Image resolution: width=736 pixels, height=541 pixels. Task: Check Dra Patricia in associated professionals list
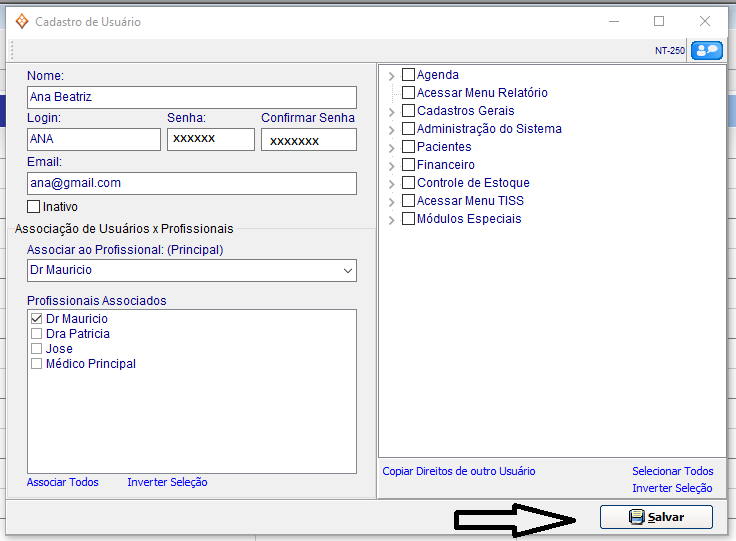(x=37, y=334)
